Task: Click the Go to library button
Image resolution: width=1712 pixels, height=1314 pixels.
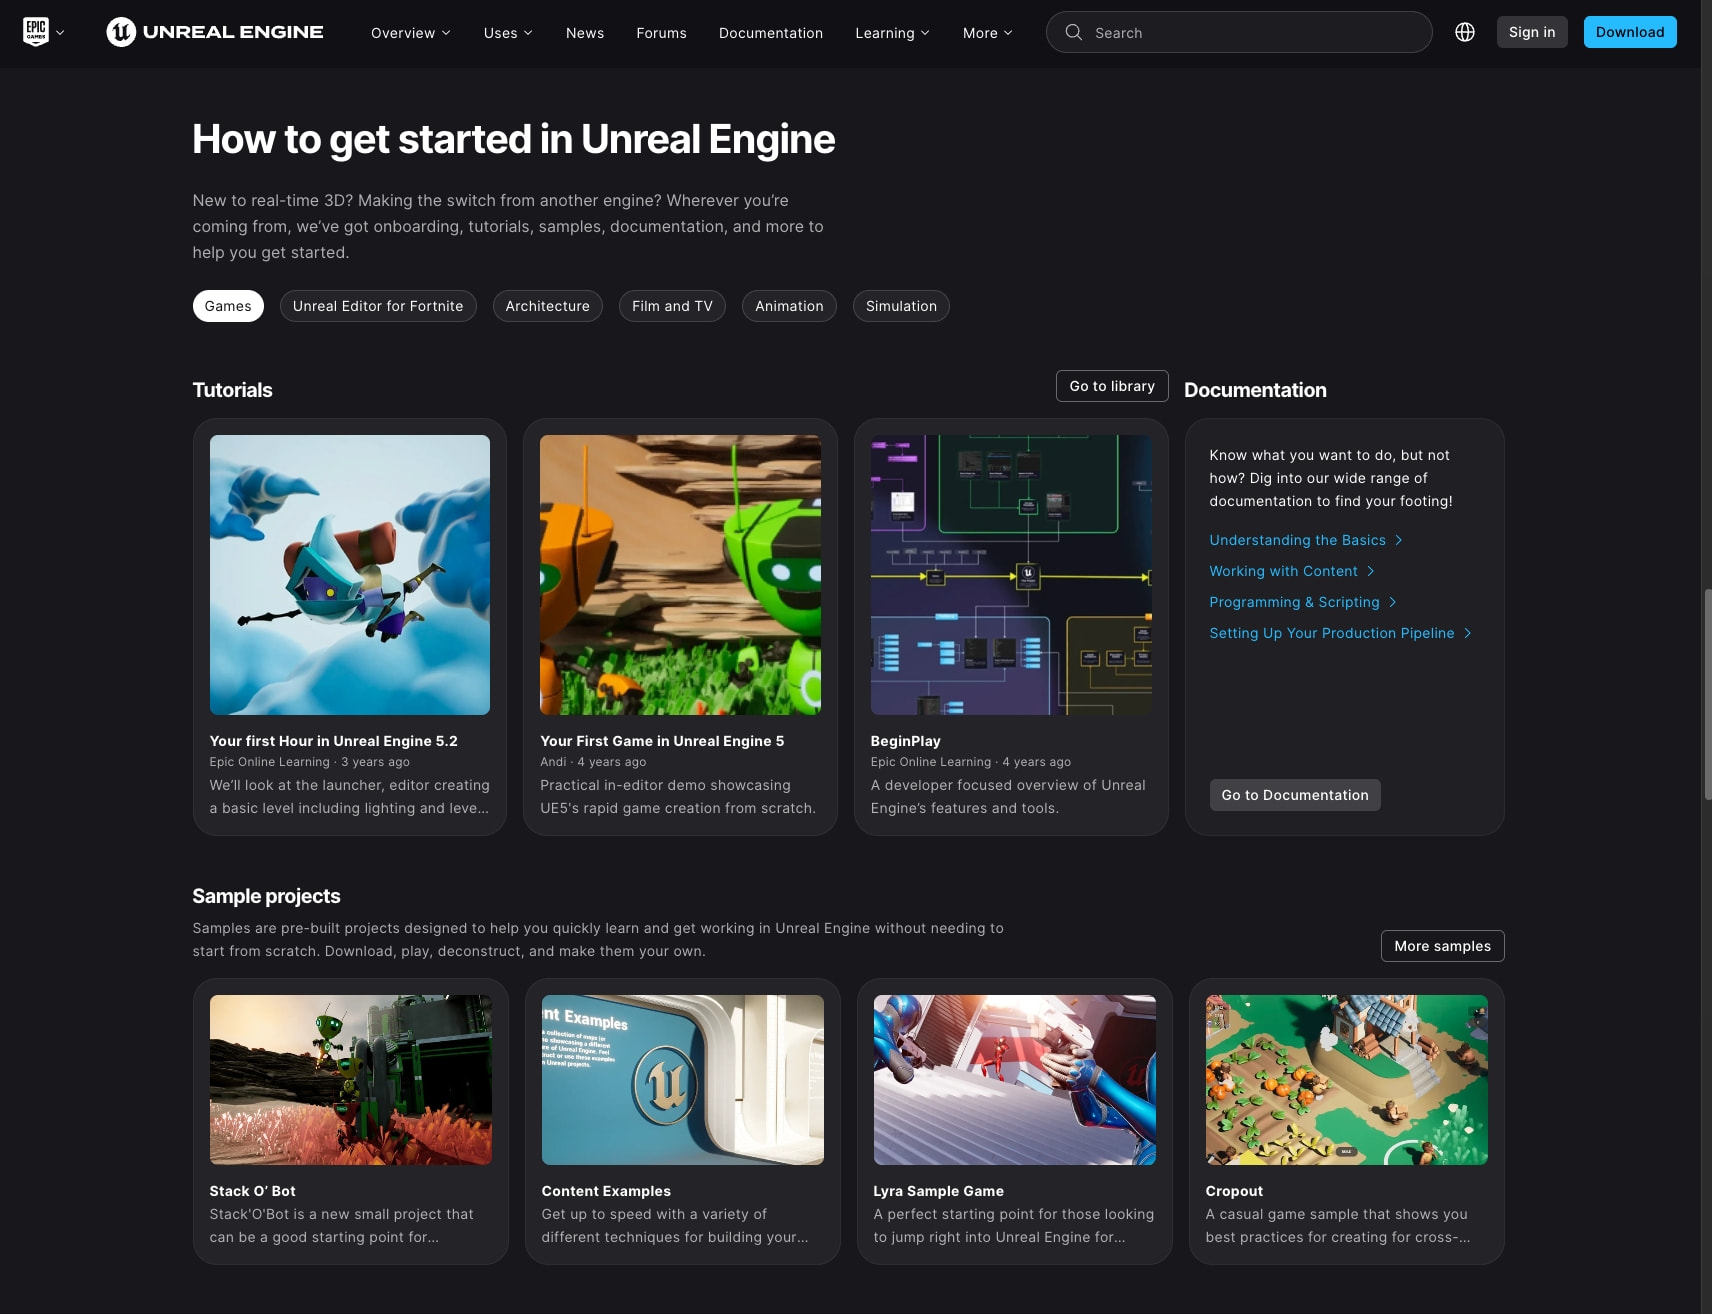Action: 1112,386
